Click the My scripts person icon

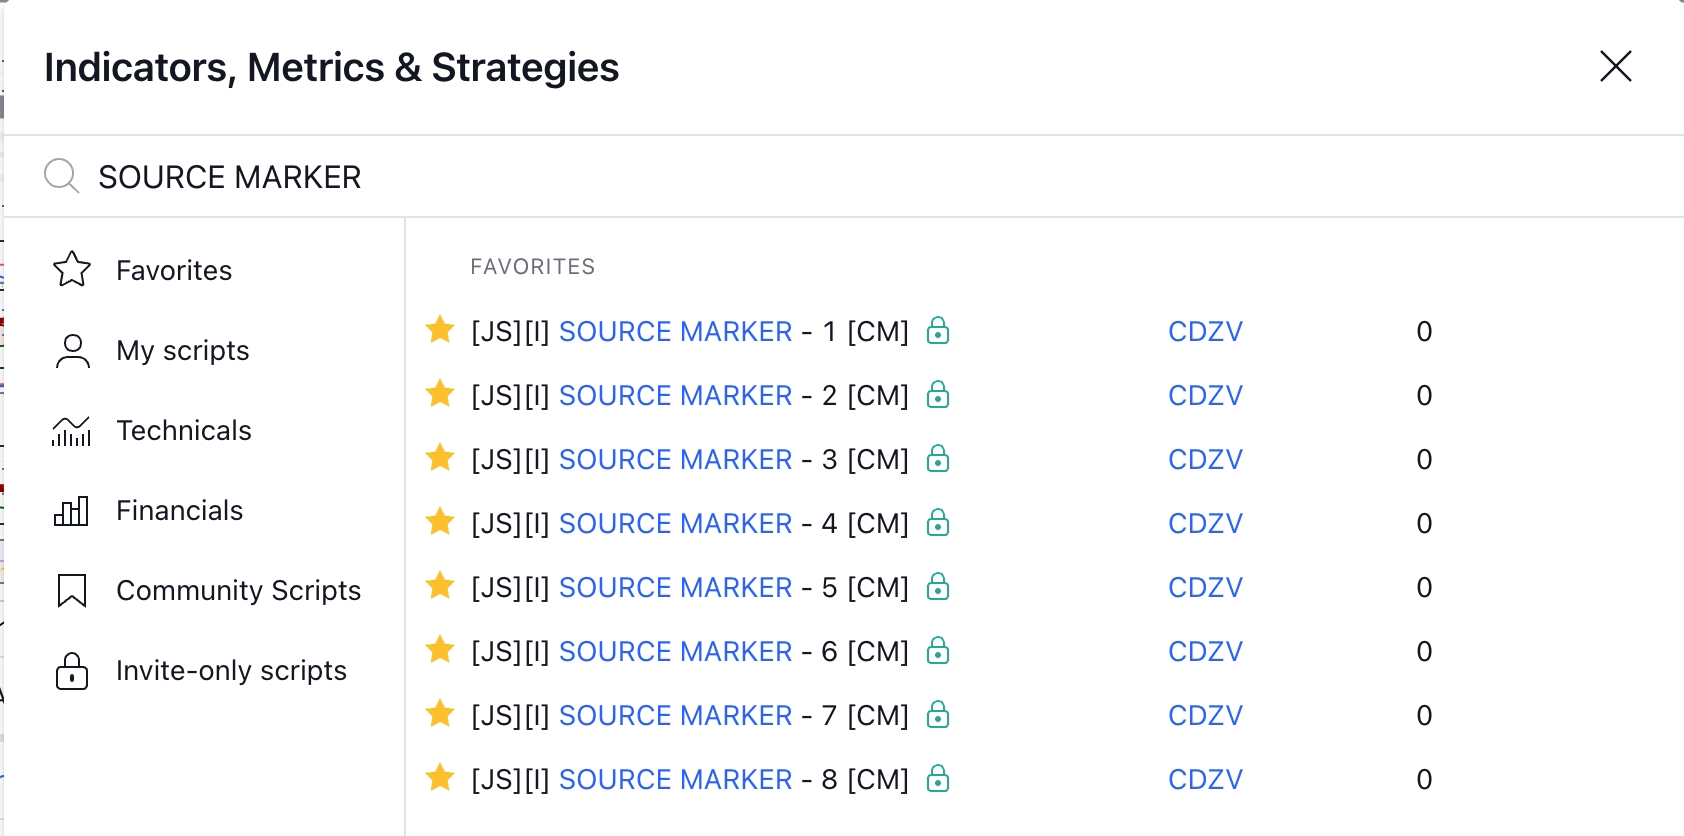click(x=72, y=351)
